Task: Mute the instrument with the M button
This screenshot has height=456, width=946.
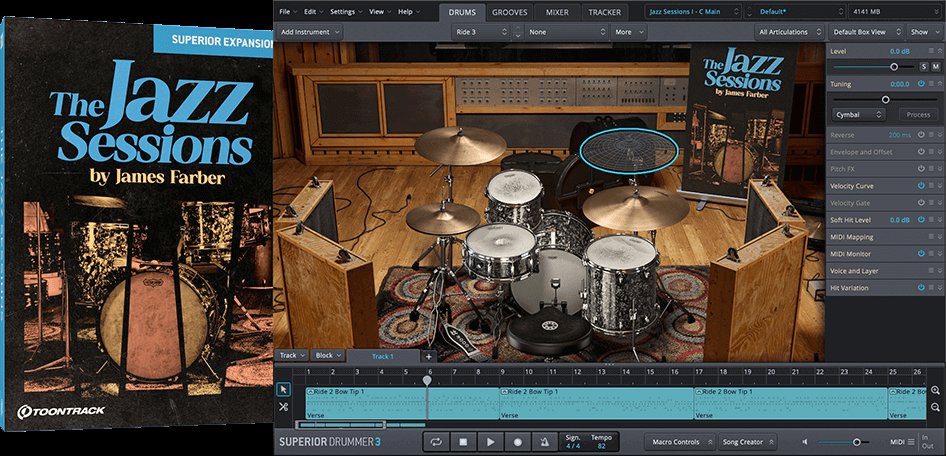Action: [935, 66]
